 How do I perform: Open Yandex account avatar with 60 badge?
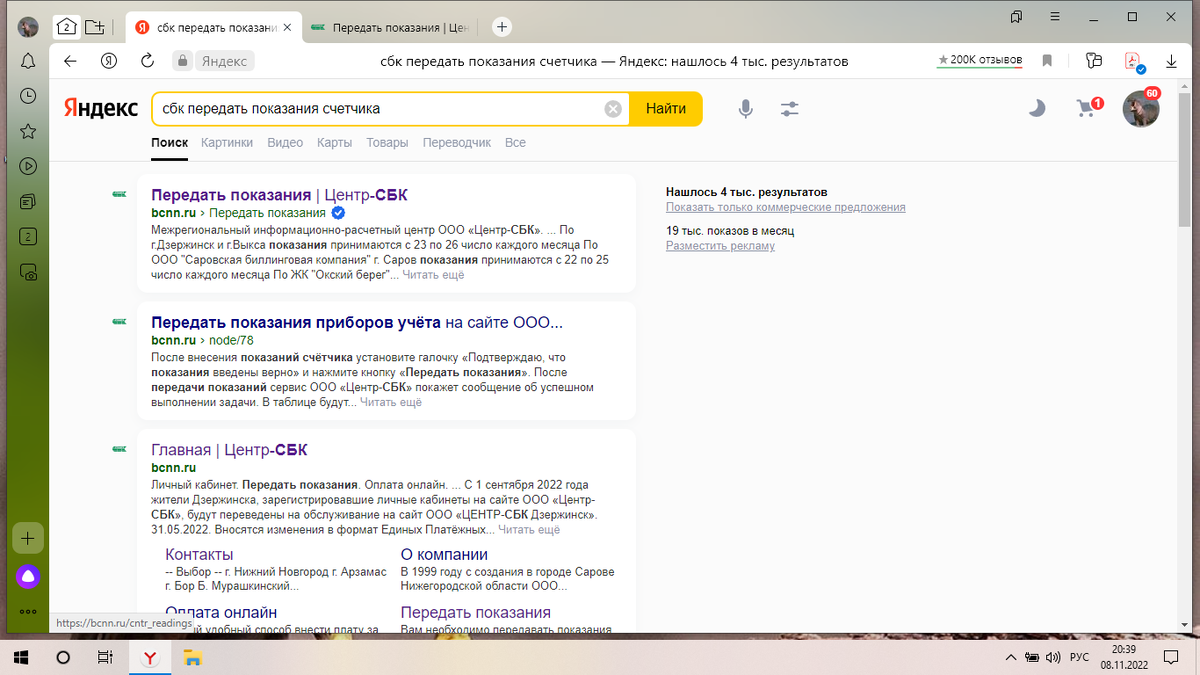1141,107
